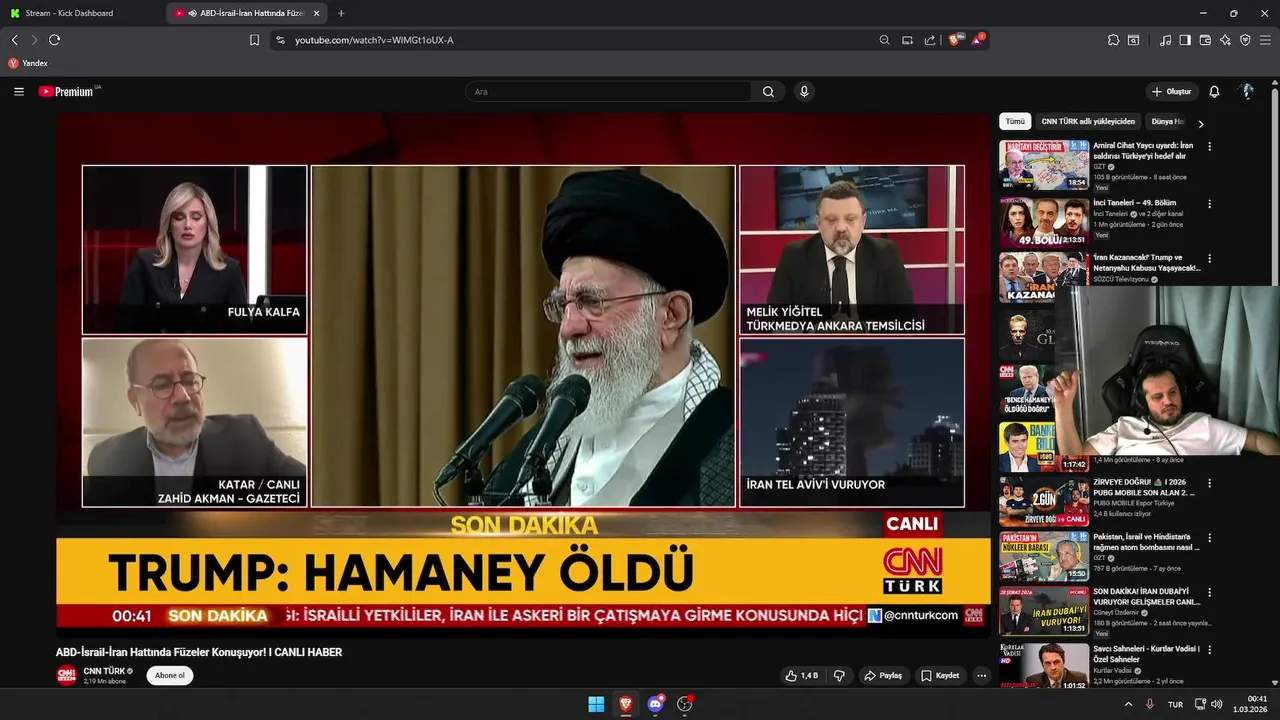This screenshot has height=720, width=1280.
Task: Mute tab via audio speaker indicator
Action: tap(192, 13)
